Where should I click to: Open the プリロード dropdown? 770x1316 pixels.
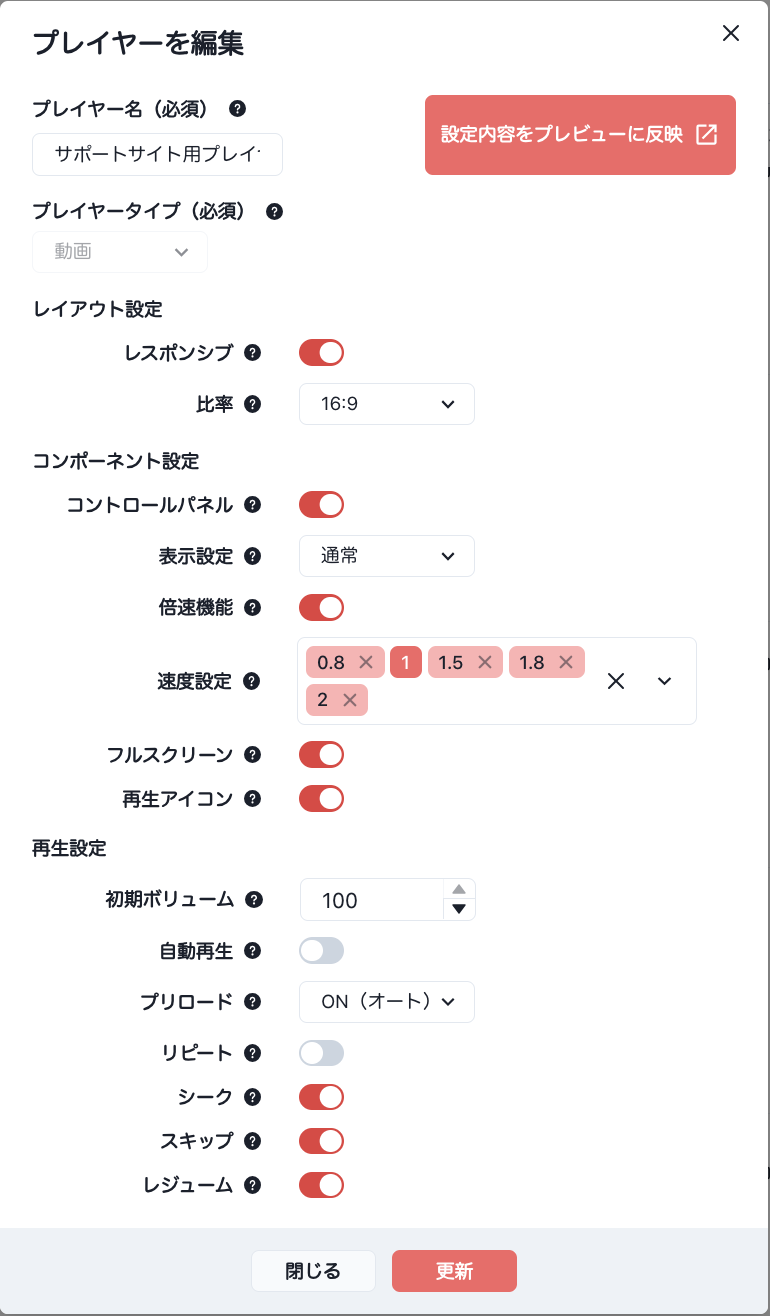387,1001
